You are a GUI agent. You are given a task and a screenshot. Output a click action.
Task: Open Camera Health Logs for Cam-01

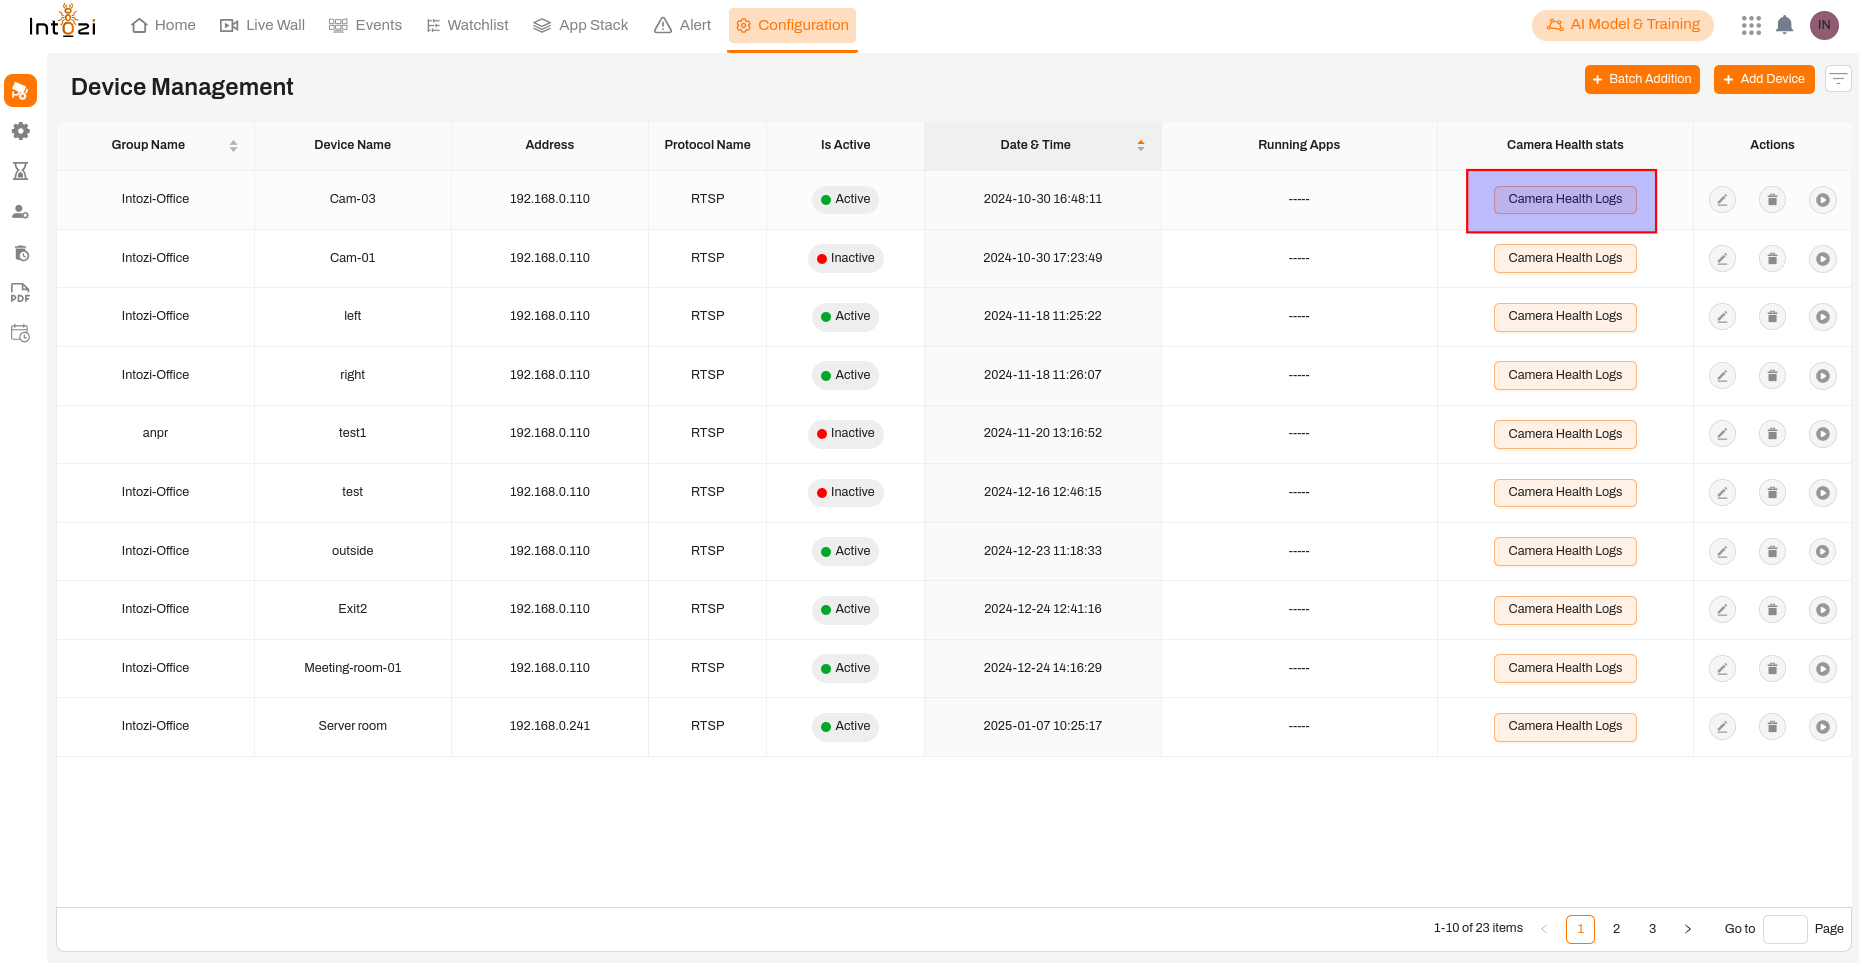(1565, 258)
